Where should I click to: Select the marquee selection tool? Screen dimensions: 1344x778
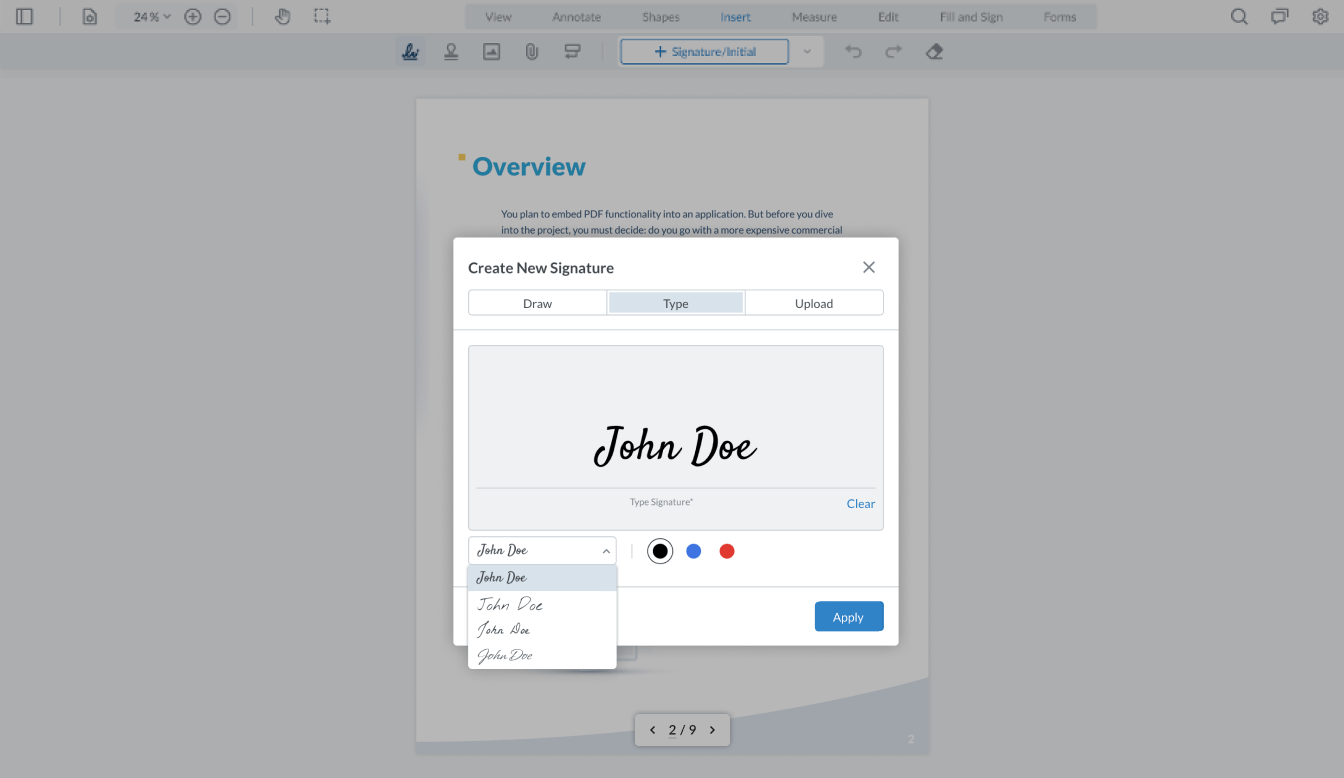[321, 16]
